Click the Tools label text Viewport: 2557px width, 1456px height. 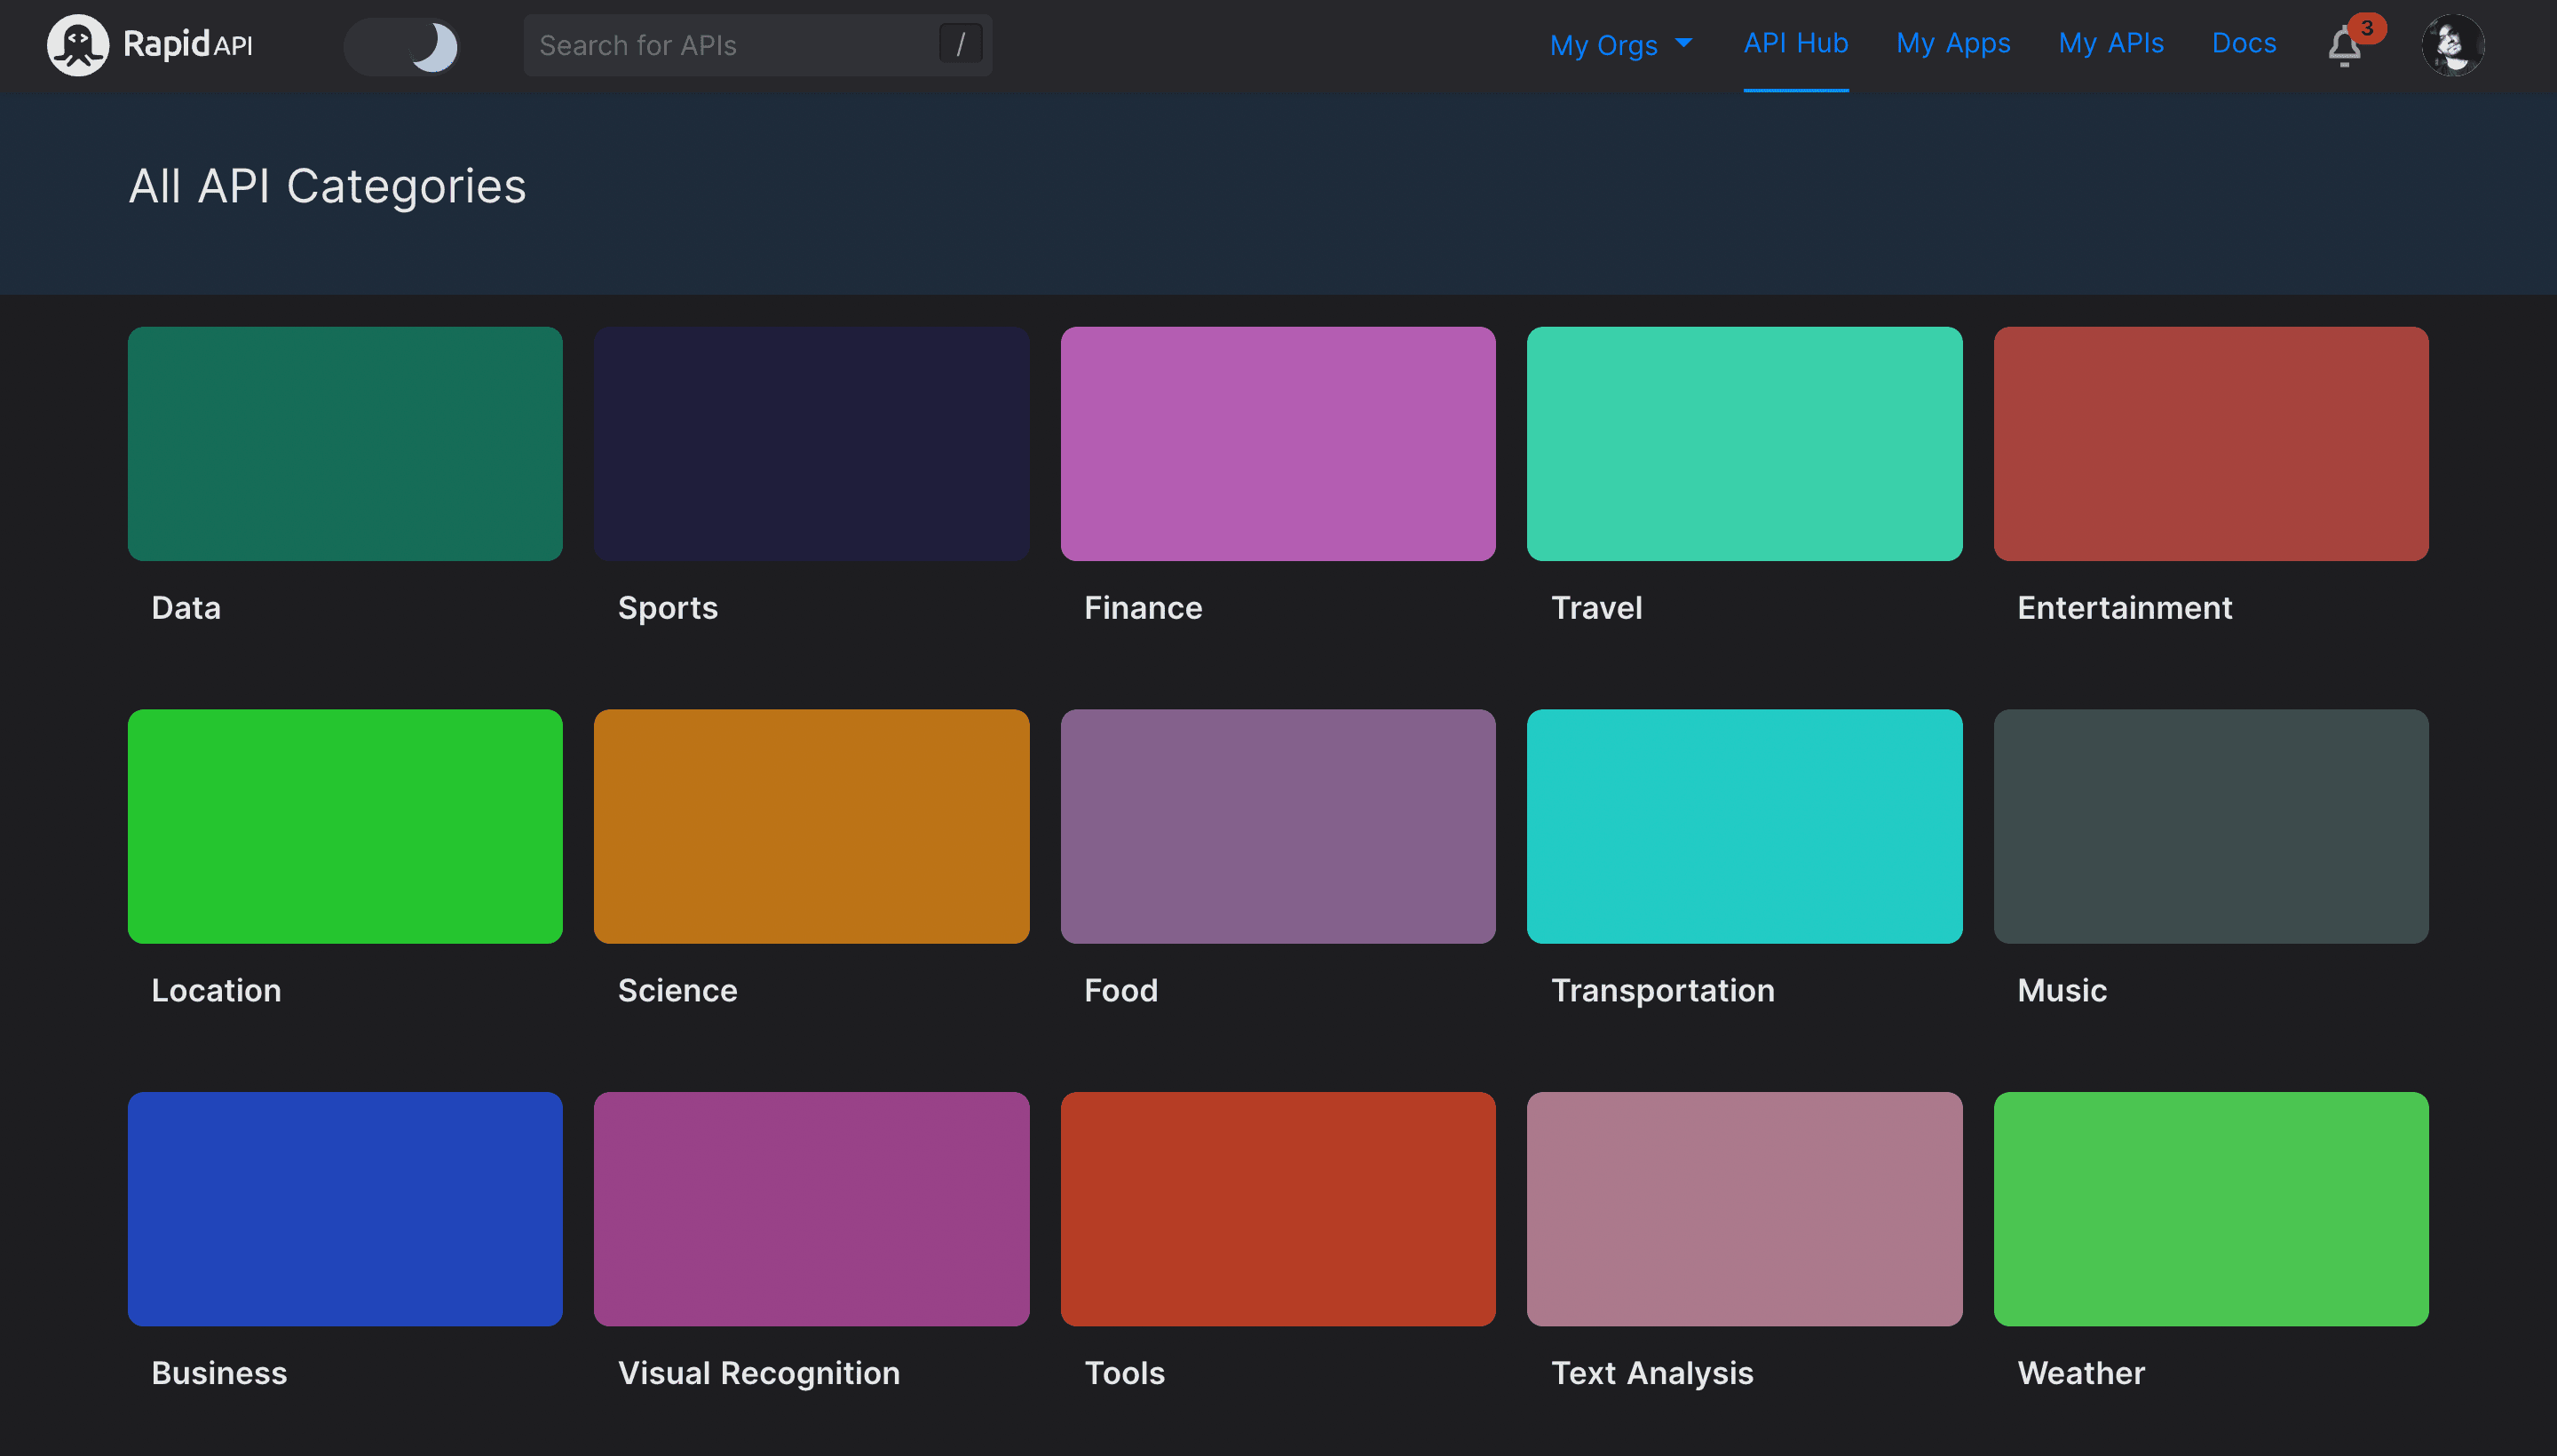tap(1124, 1373)
